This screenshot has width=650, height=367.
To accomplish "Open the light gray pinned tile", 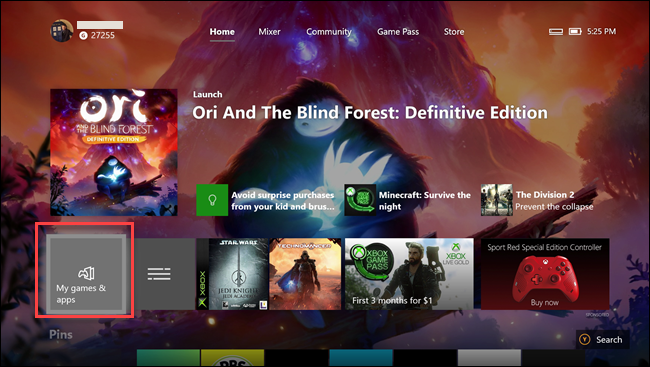I will pyautogui.click(x=489, y=358).
